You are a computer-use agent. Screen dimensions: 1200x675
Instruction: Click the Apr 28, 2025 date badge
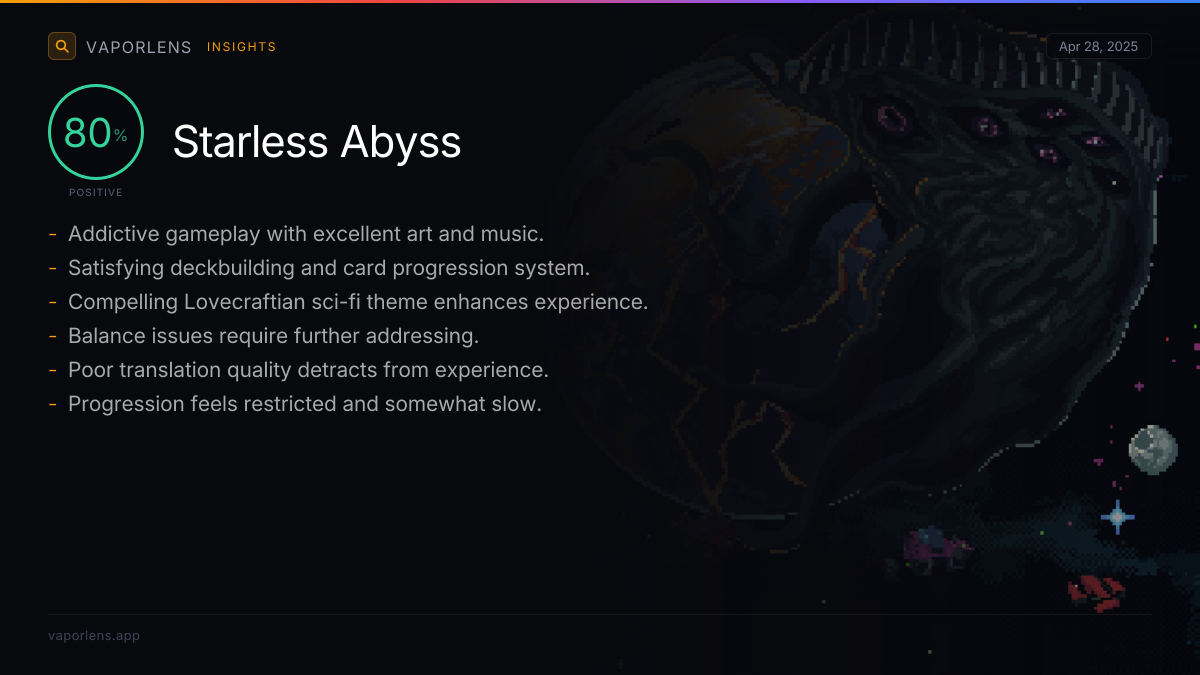pos(1098,47)
